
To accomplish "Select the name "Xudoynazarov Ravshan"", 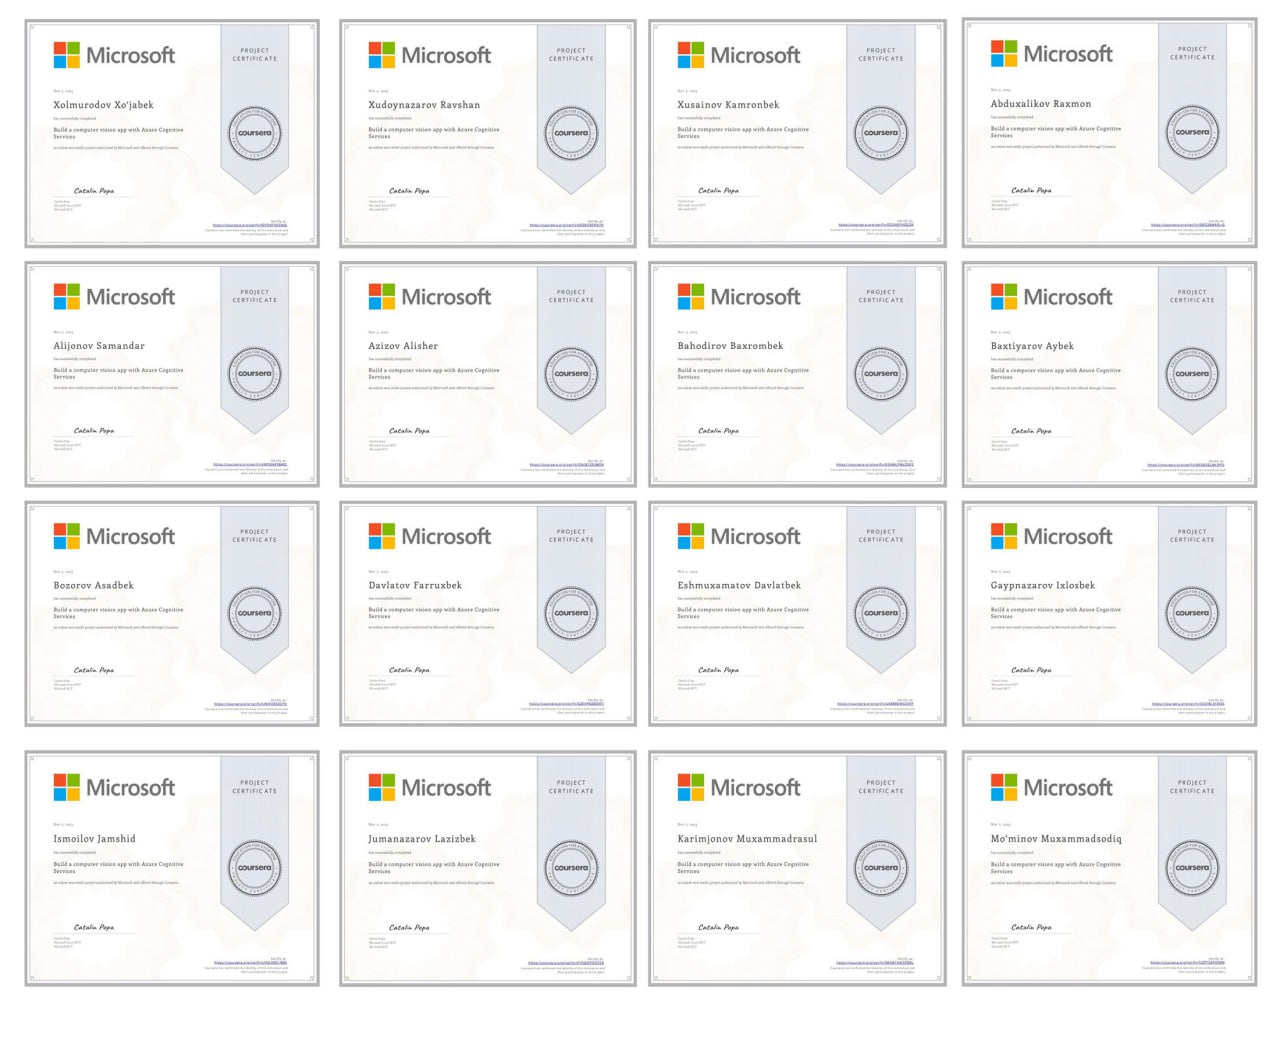I will point(424,105).
